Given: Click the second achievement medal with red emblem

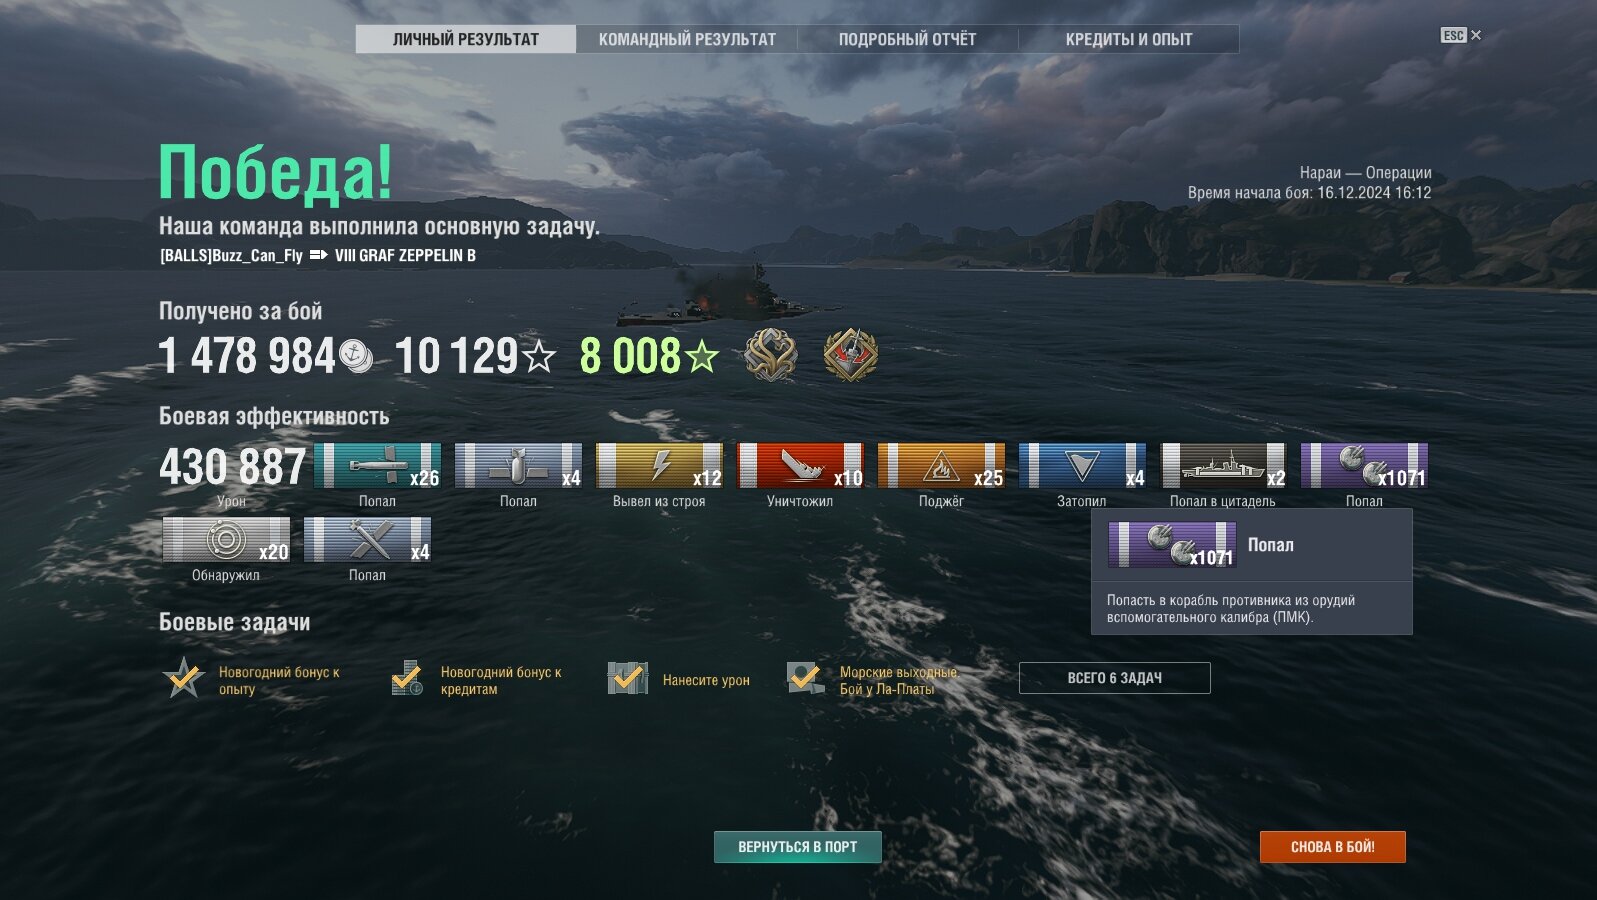Looking at the screenshot, I should click(x=851, y=354).
